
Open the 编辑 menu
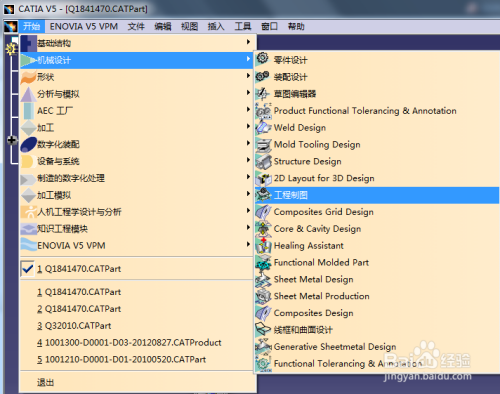(x=163, y=26)
